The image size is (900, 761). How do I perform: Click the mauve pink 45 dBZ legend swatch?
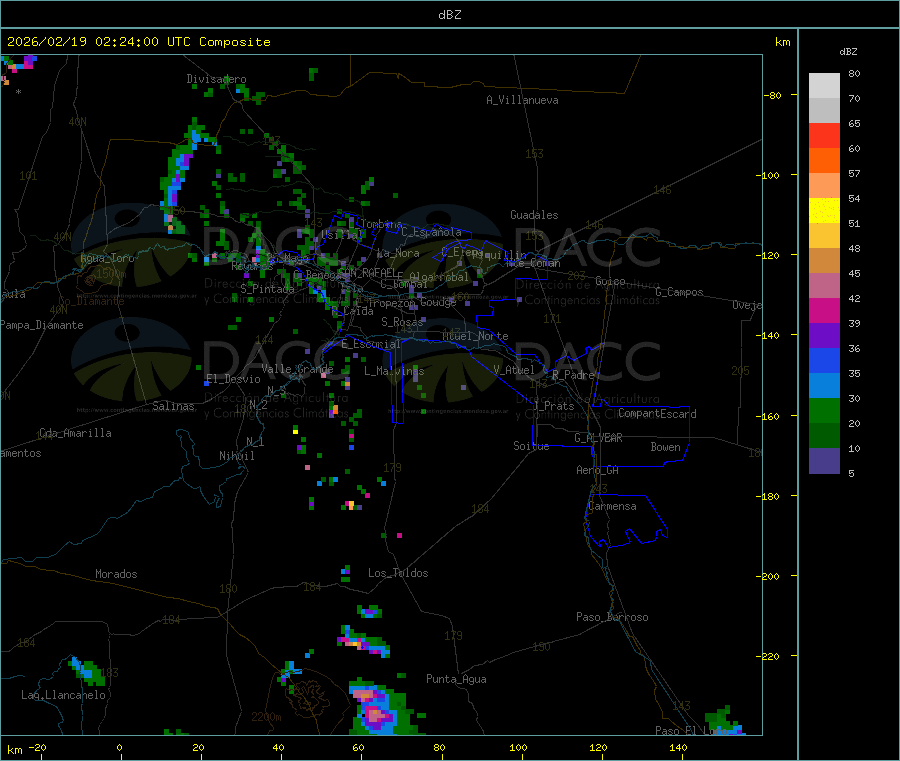tap(824, 285)
